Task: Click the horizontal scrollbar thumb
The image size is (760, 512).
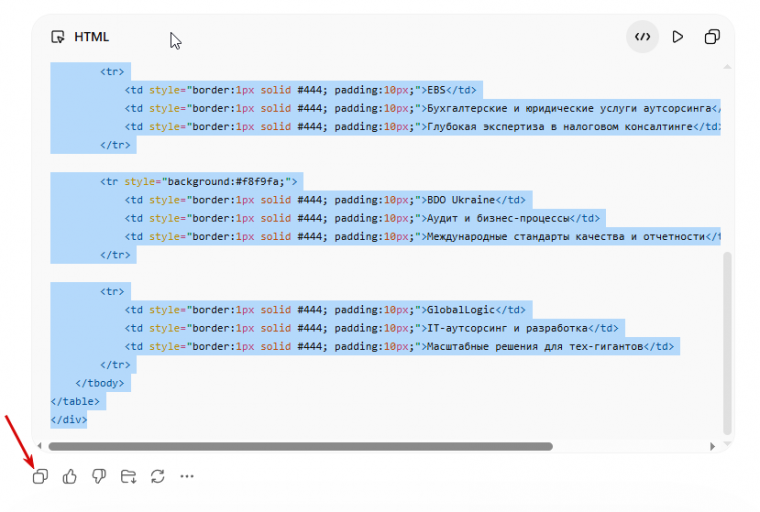Action: [x=301, y=446]
